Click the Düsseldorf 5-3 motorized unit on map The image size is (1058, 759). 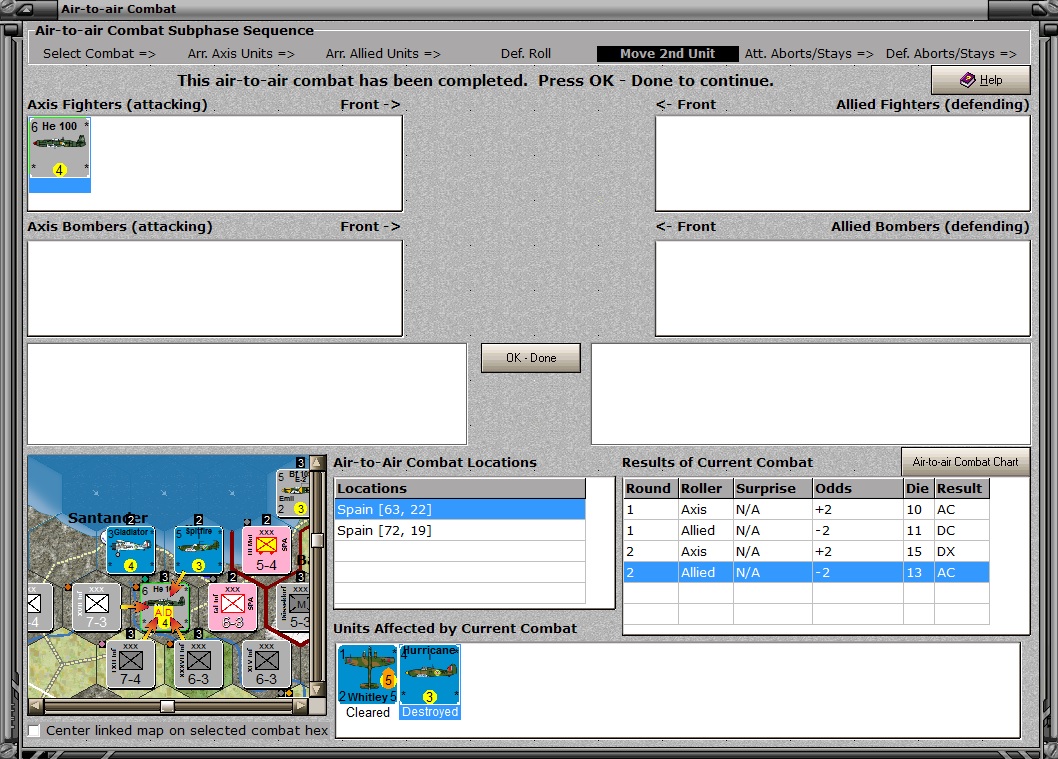click(x=293, y=607)
